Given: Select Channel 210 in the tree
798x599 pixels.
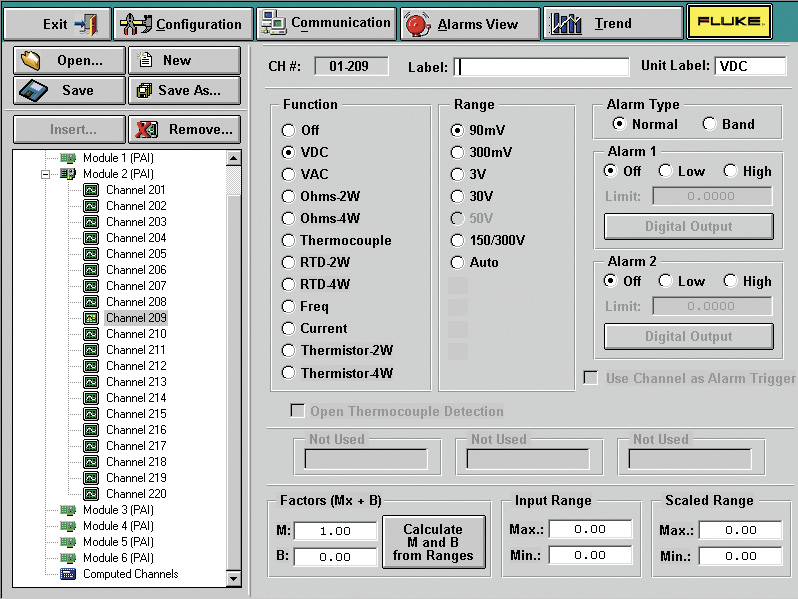Looking at the screenshot, I should coord(136,334).
